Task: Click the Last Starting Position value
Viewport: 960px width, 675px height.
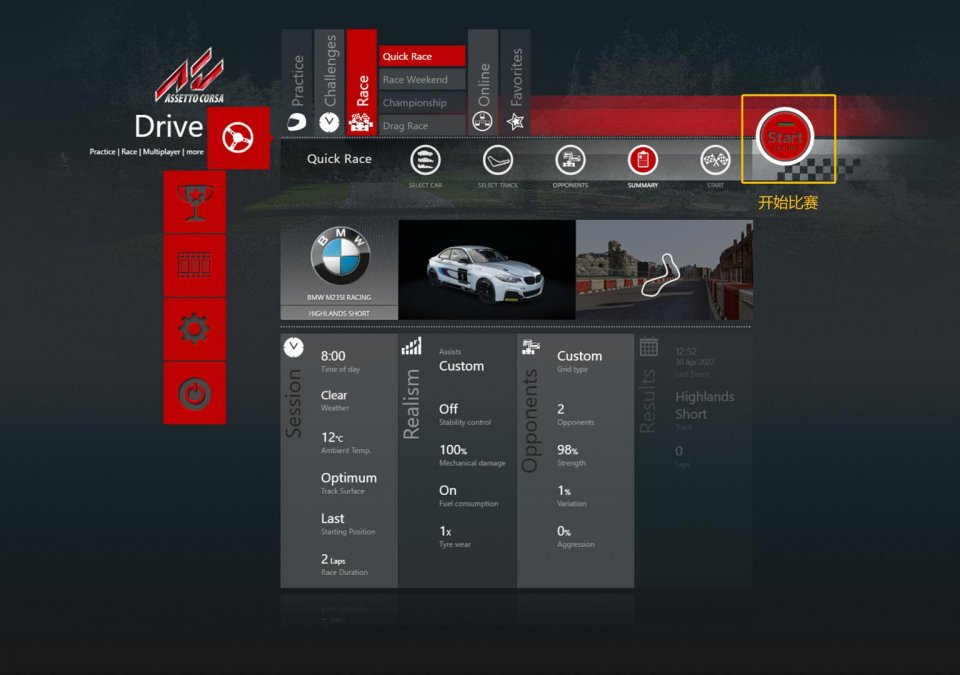Action: coord(332,518)
